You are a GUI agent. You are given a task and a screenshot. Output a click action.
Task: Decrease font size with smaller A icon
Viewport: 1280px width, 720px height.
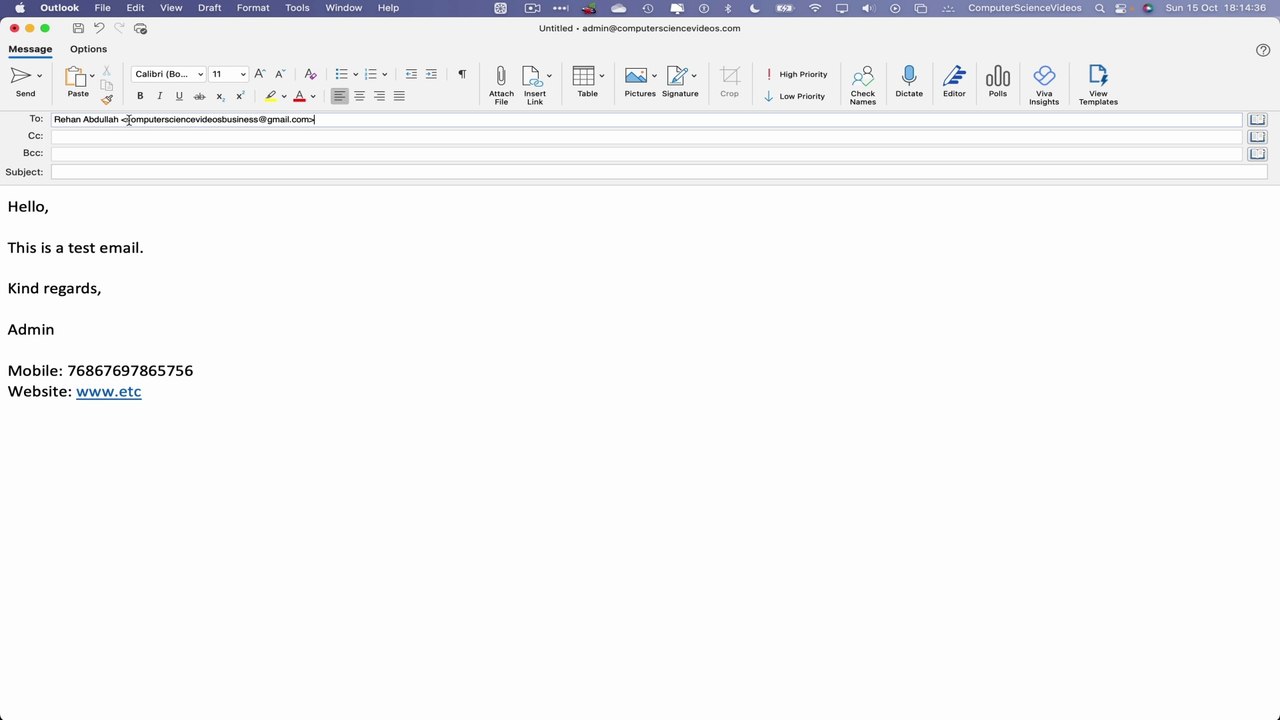tap(278, 74)
